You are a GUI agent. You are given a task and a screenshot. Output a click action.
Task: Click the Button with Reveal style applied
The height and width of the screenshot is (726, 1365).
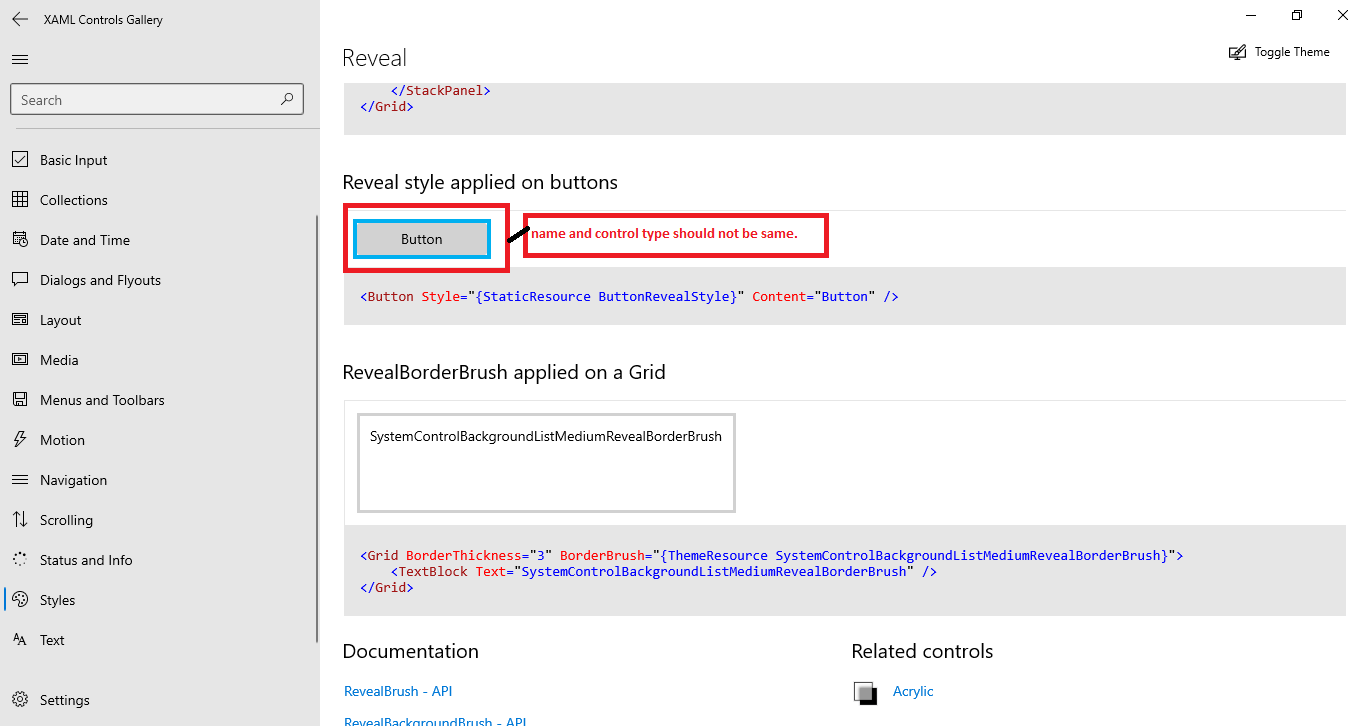pyautogui.click(x=421, y=239)
